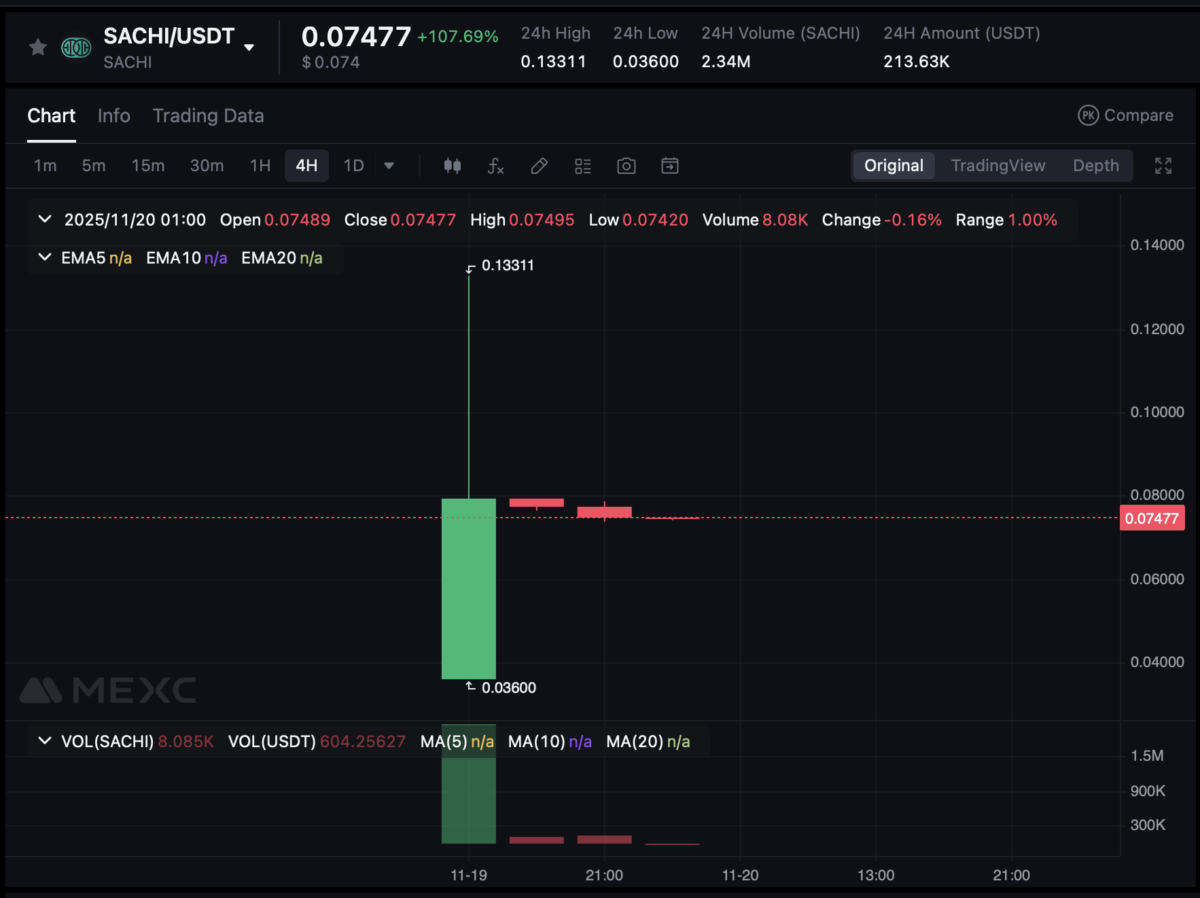This screenshot has height=898, width=1200.
Task: Switch to Trading Data tab
Action: pyautogui.click(x=208, y=116)
